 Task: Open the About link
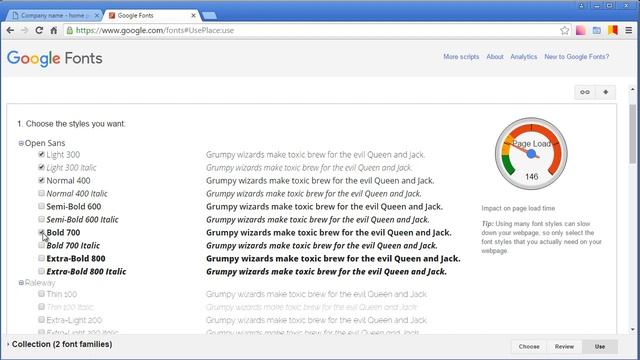[x=495, y=57]
